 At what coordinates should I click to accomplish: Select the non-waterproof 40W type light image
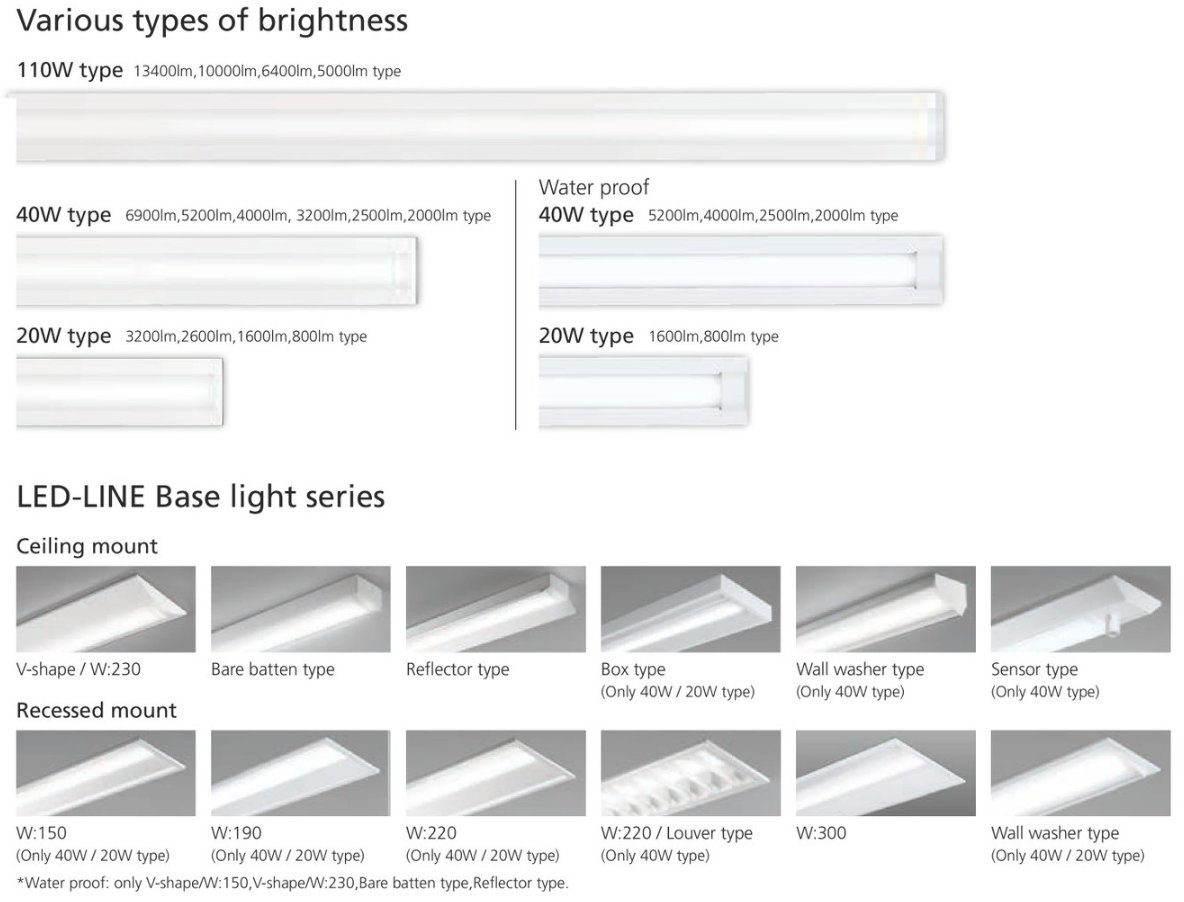tap(216, 271)
